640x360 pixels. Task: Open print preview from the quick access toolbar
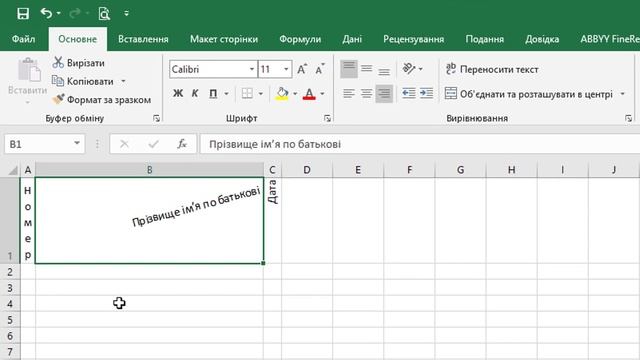tap(104, 13)
